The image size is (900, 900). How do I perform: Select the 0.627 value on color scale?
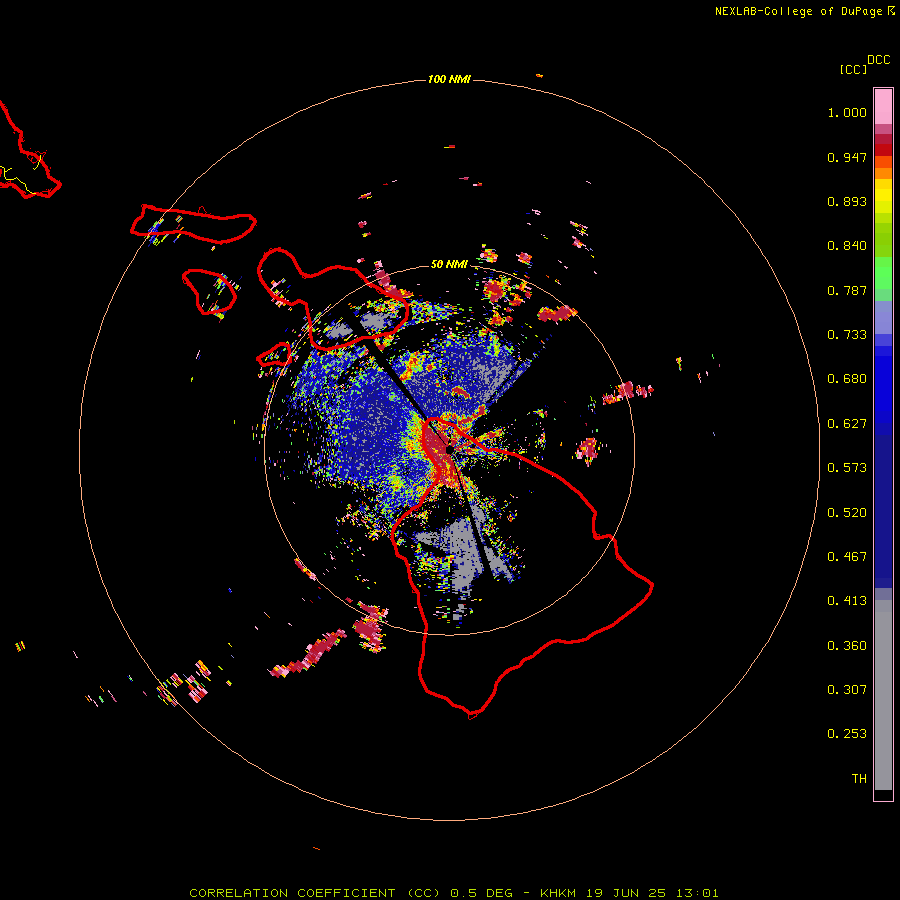[x=847, y=424]
